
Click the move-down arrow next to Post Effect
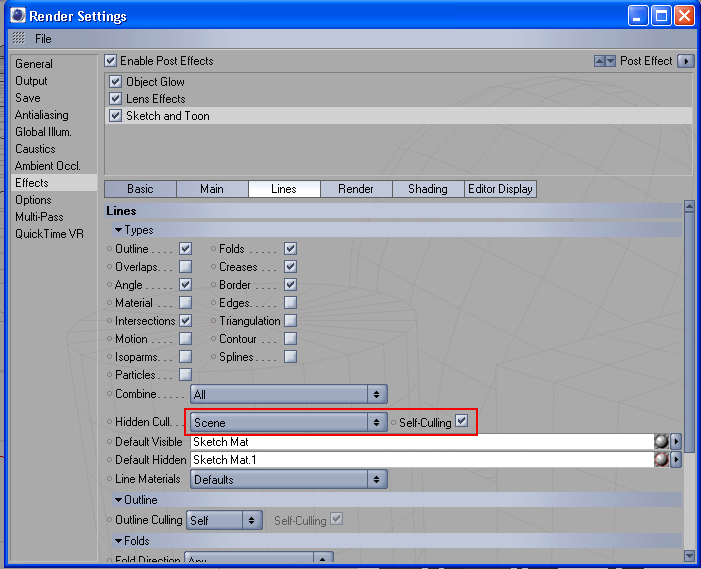coord(610,61)
